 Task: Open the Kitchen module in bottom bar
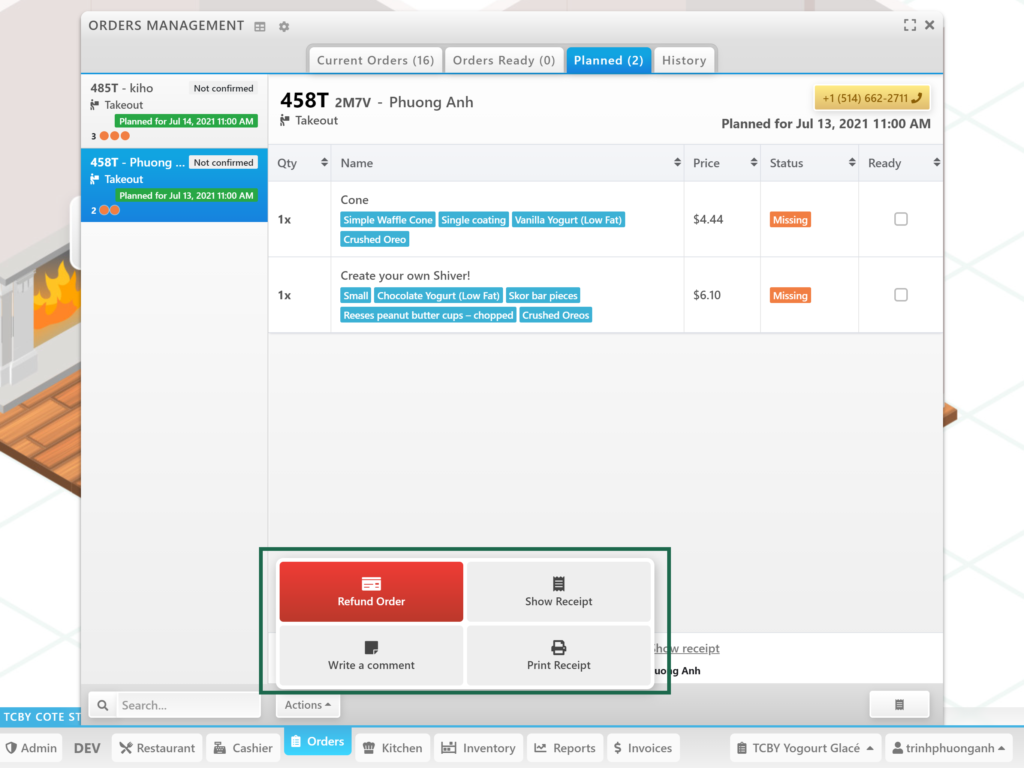tap(392, 748)
